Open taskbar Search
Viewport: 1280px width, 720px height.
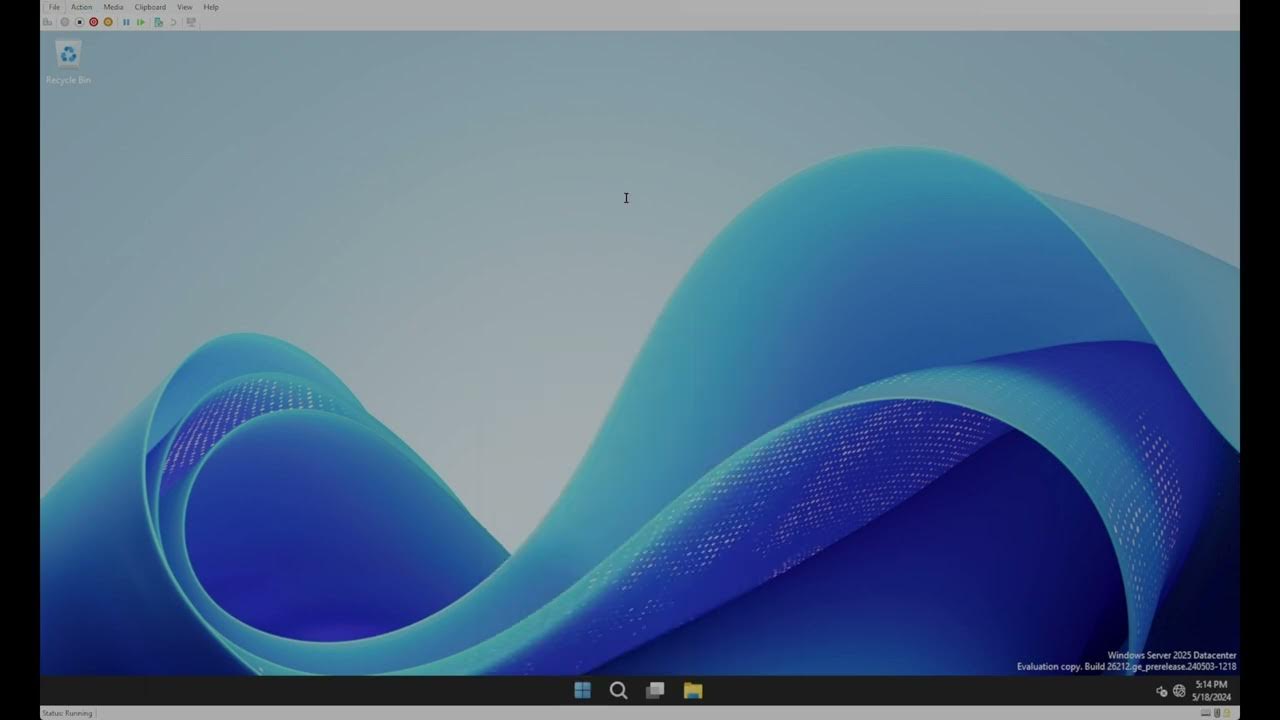pos(618,690)
